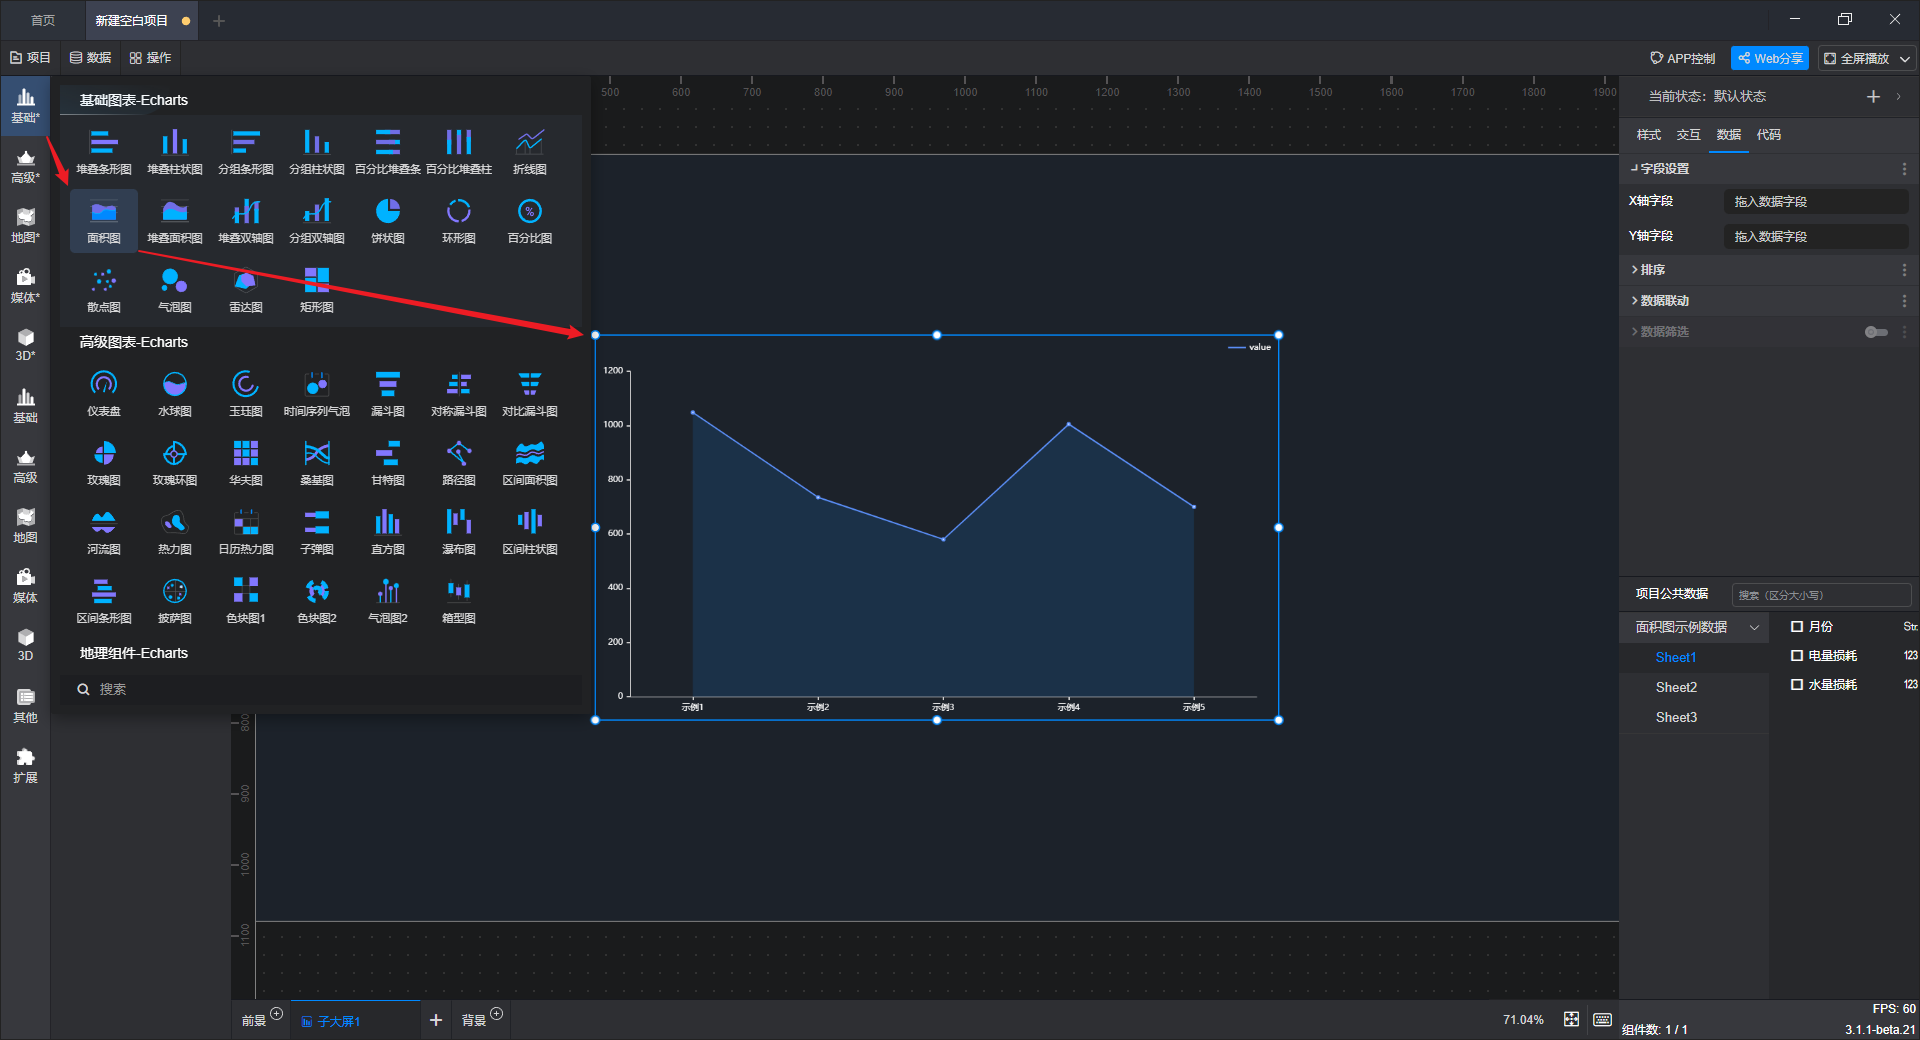Switch to the 代码 tab
Image resolution: width=1920 pixels, height=1040 pixels.
tap(1768, 135)
